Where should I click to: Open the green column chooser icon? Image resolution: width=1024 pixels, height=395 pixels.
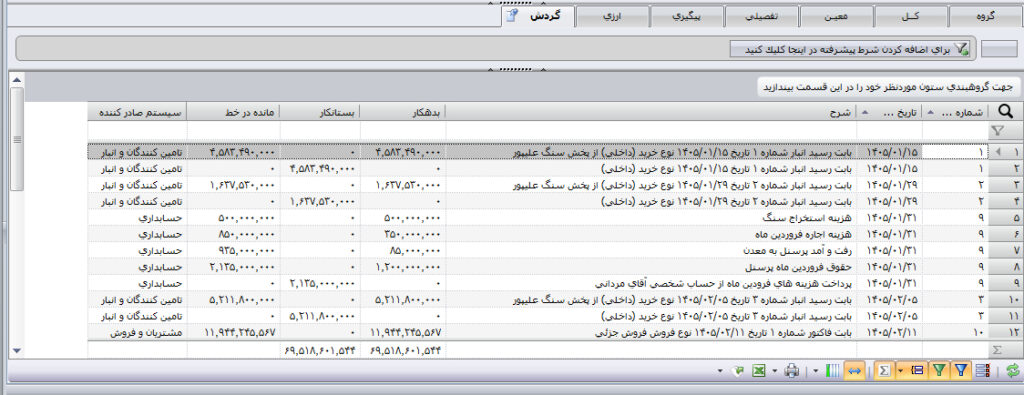(832, 371)
